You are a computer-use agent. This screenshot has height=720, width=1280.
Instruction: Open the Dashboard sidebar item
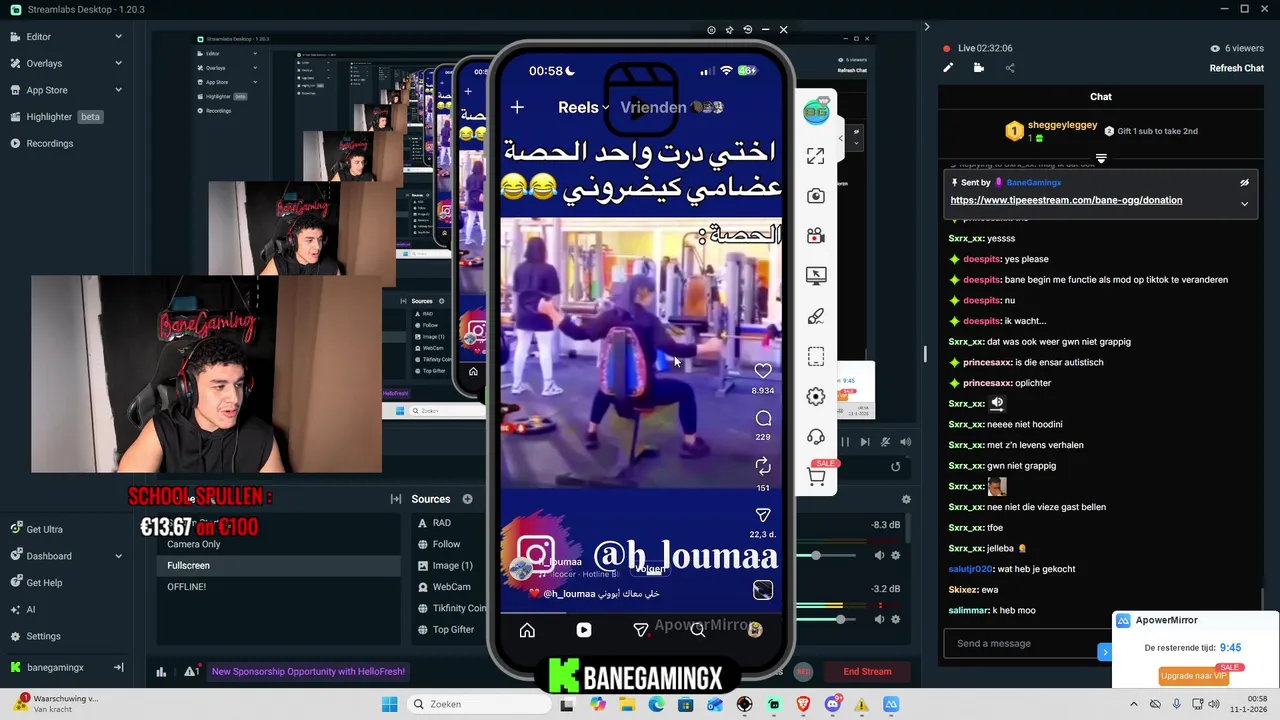pos(49,556)
